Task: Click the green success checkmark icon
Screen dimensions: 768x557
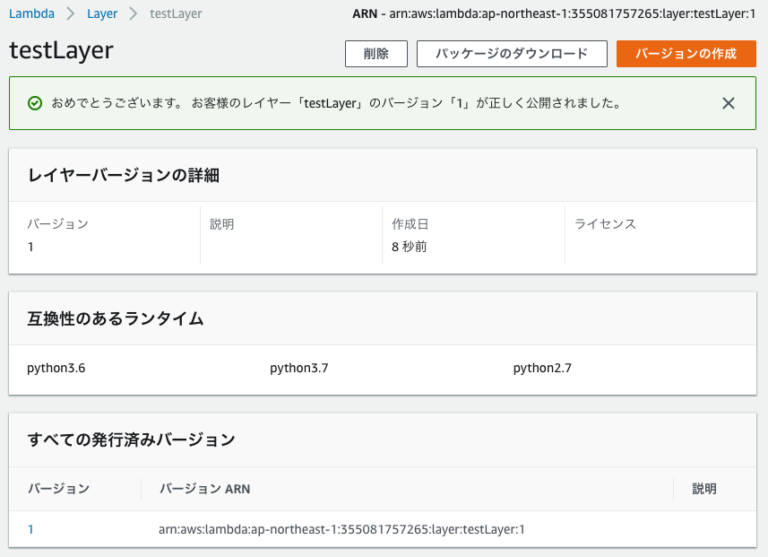Action: pyautogui.click(x=35, y=103)
